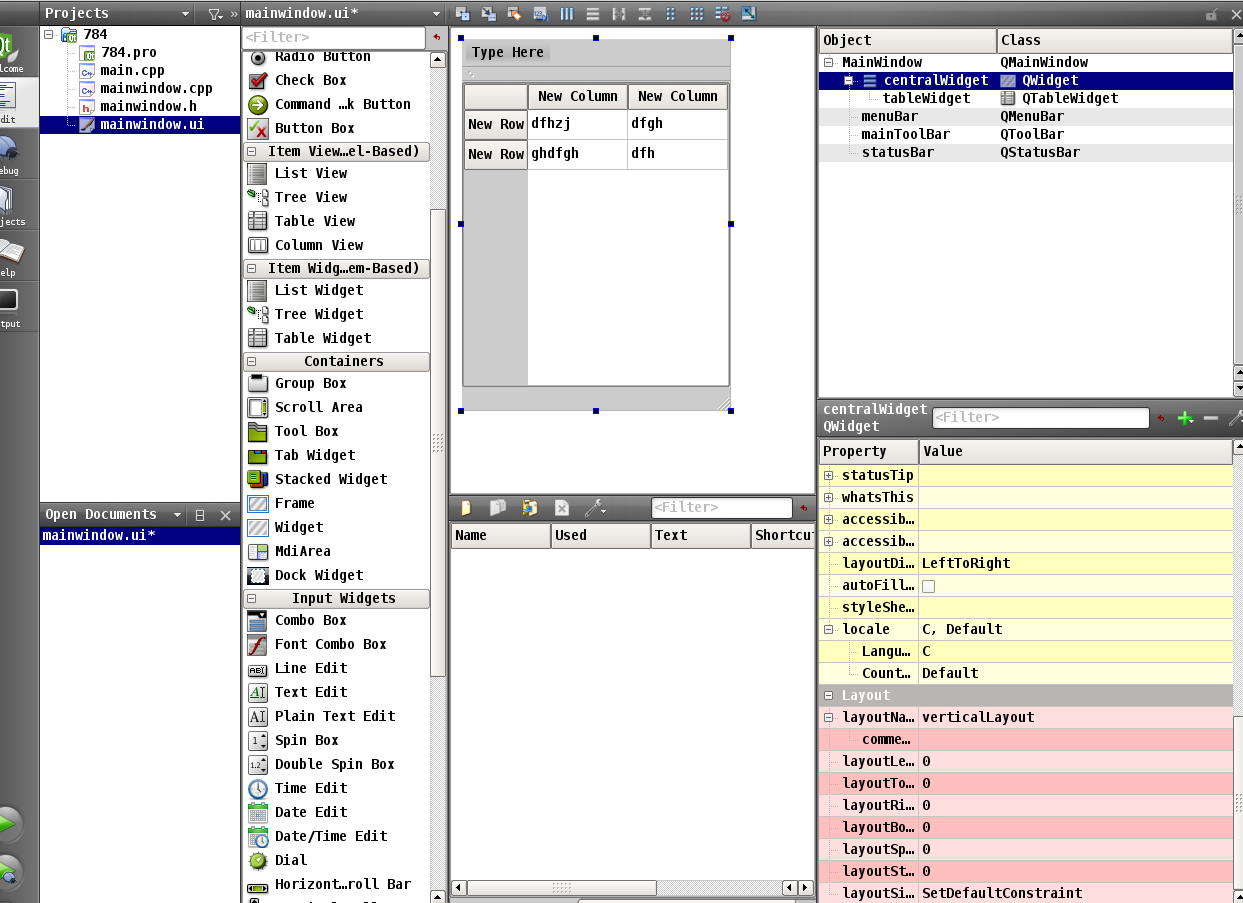Image resolution: width=1243 pixels, height=903 pixels.
Task: Click Copy icon in Action Editor
Action: click(x=497, y=508)
